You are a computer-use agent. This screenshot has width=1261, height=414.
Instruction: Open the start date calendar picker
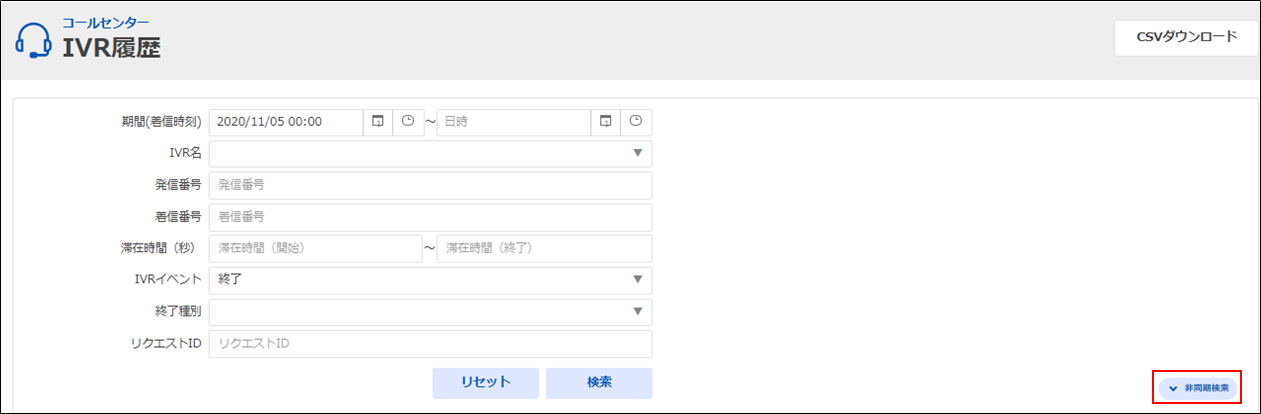pyautogui.click(x=377, y=121)
